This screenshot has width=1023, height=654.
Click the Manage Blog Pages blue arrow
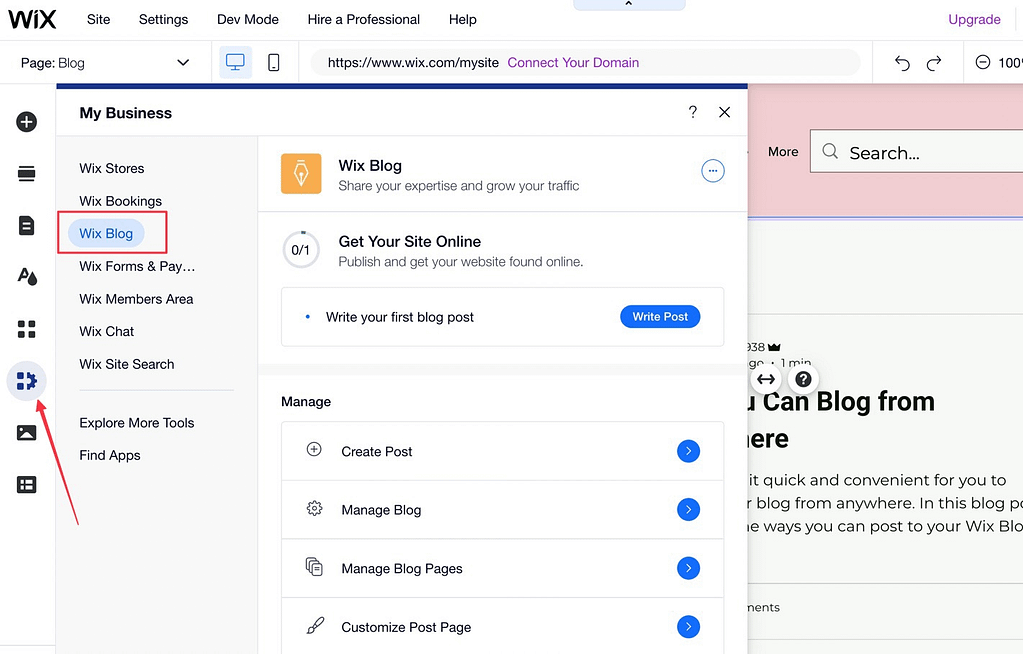click(688, 568)
